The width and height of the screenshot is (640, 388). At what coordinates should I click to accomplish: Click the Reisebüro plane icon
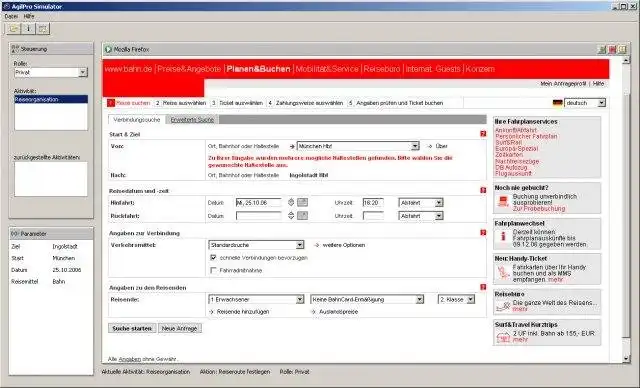(x=503, y=306)
